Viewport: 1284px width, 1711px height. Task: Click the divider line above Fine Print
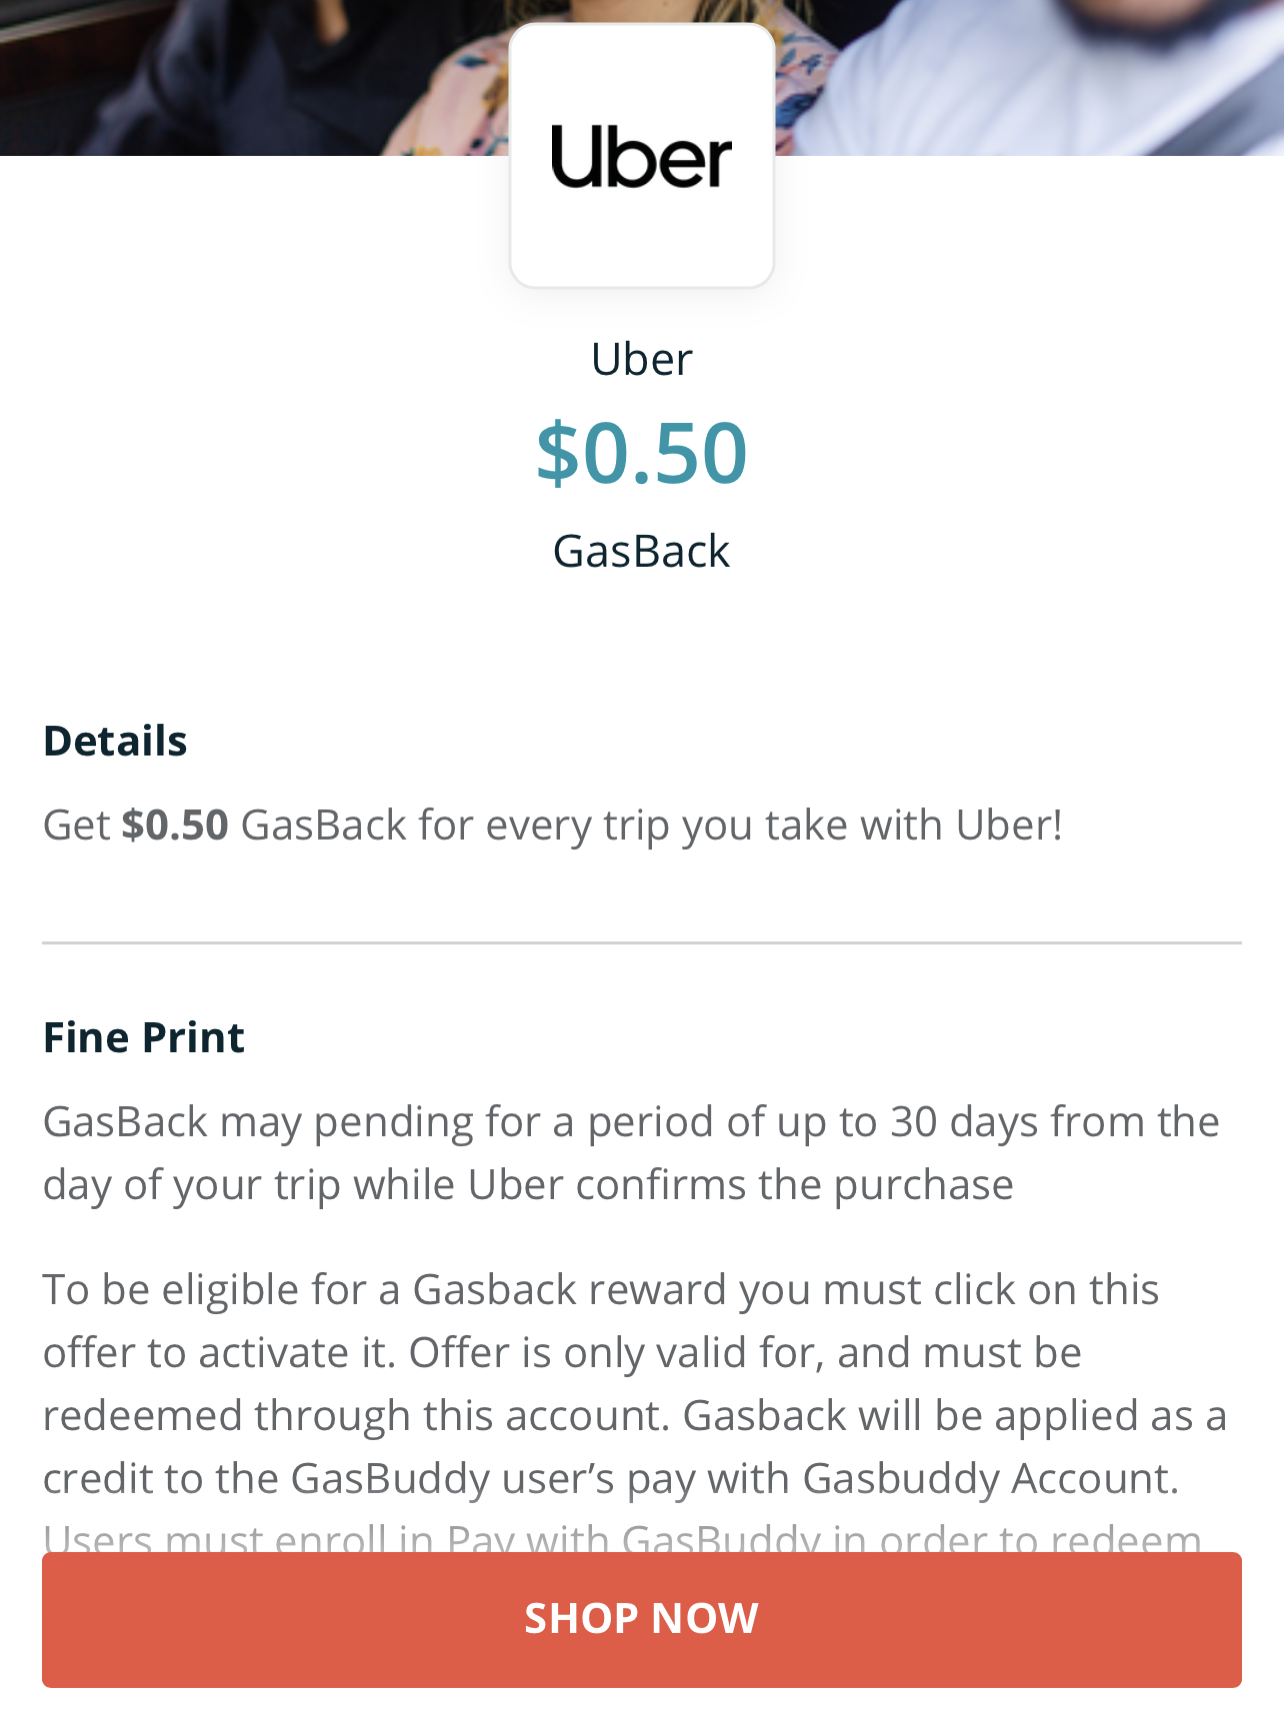coord(641,942)
